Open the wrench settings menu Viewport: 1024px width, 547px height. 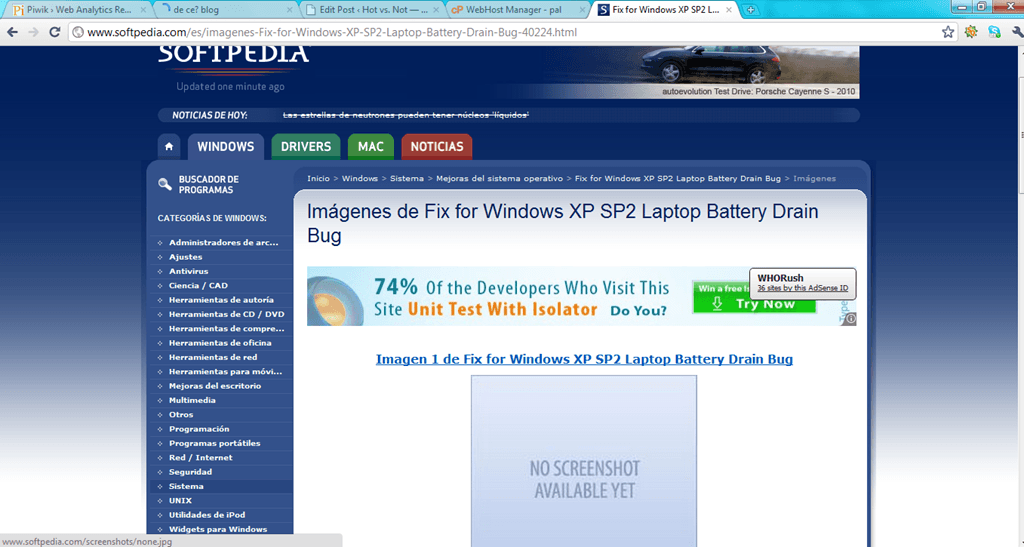click(x=1013, y=32)
